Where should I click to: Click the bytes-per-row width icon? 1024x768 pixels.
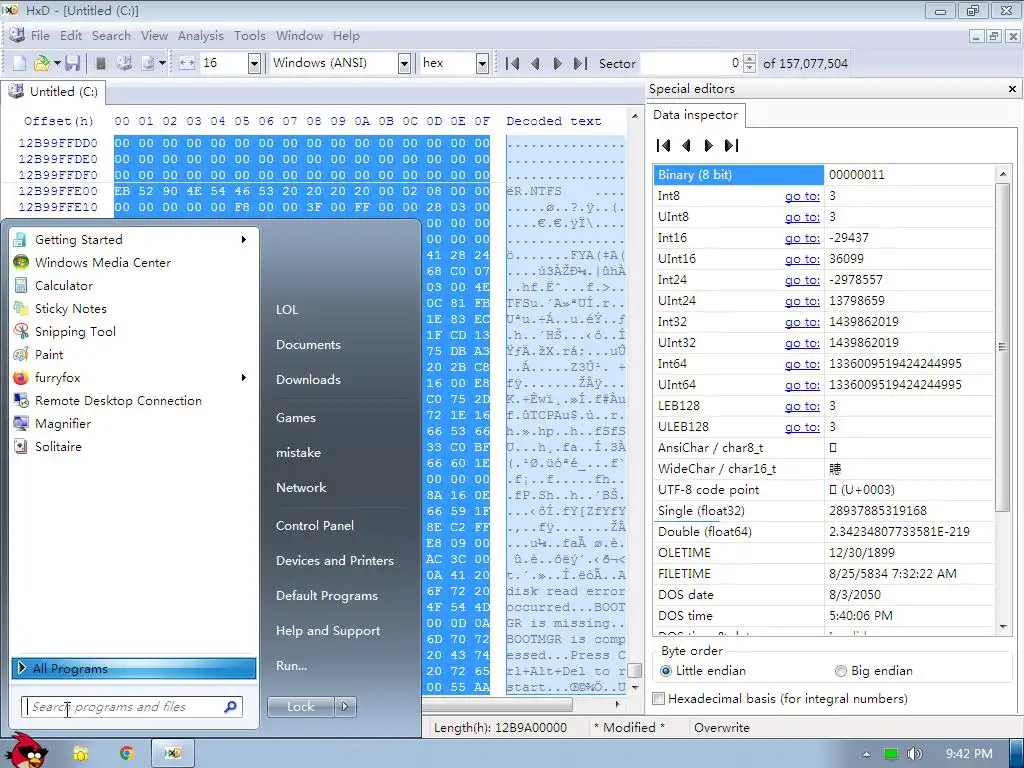(187, 63)
